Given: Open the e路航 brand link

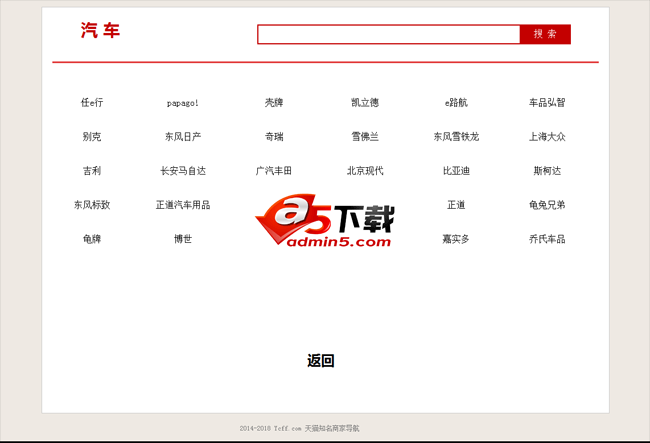Looking at the screenshot, I should 456,102.
